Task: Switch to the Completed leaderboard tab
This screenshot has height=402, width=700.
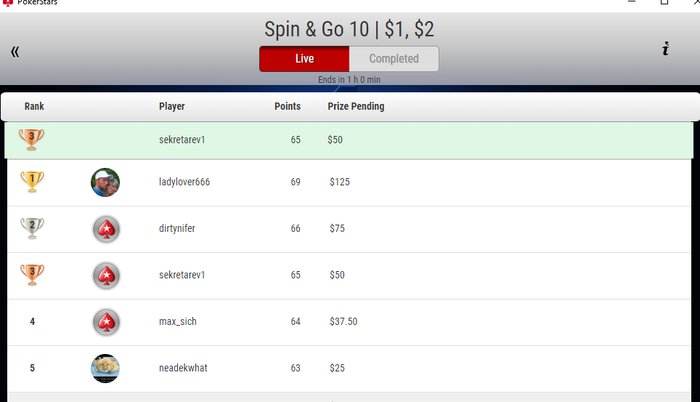Action: [394, 59]
